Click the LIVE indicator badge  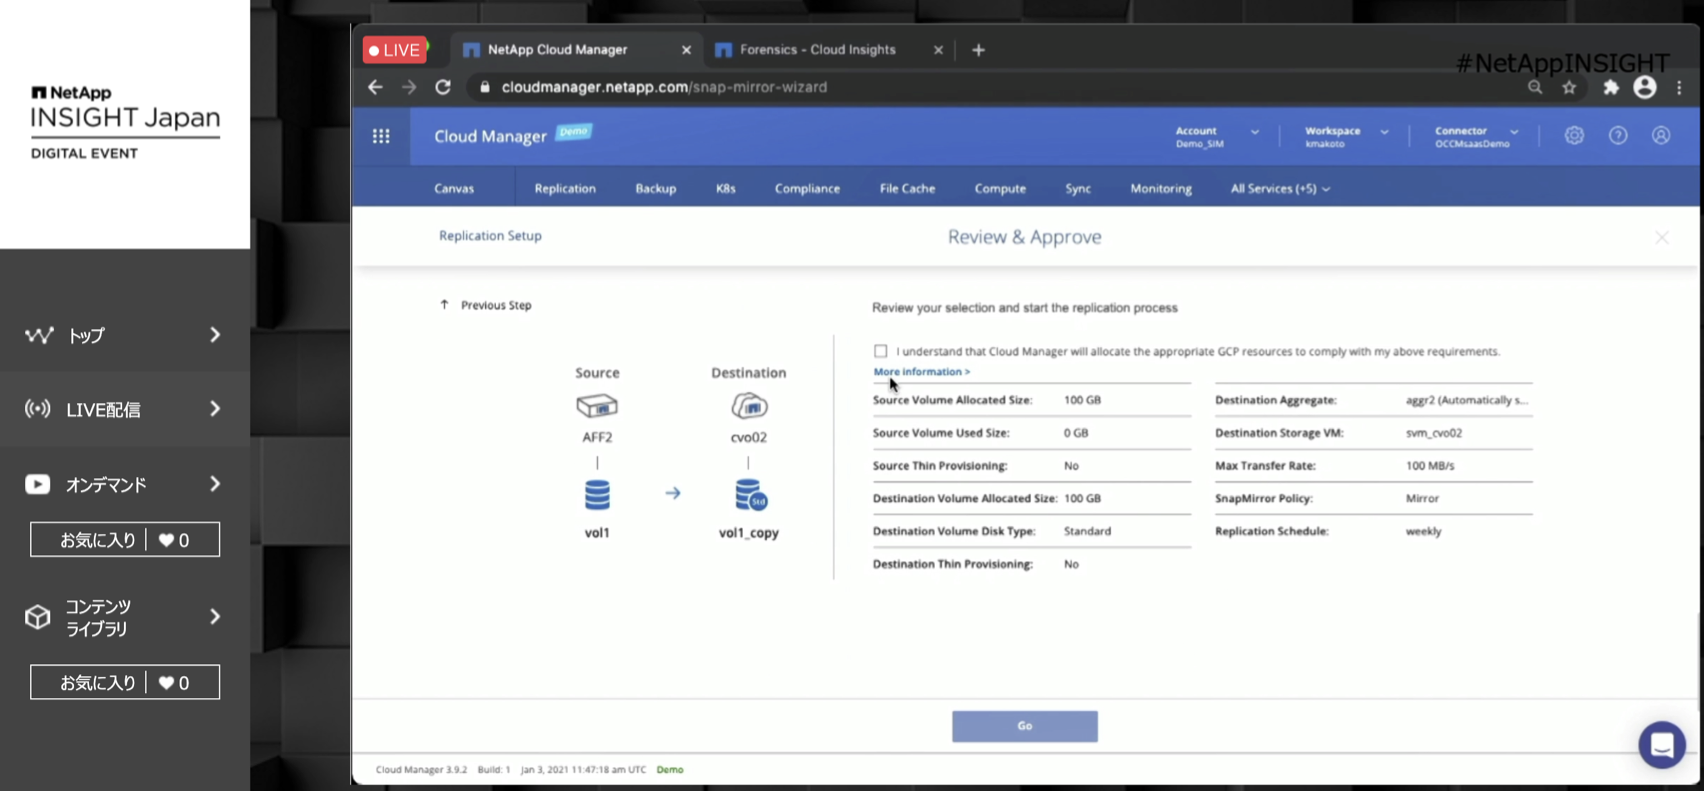pos(395,50)
